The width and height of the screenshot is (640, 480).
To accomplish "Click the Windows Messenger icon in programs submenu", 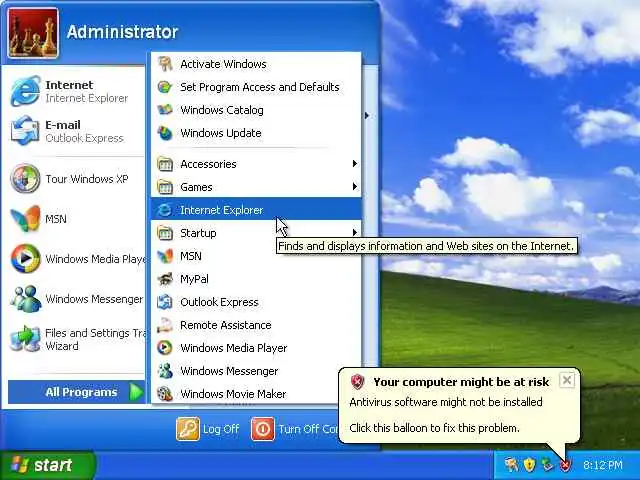I will click(165, 371).
